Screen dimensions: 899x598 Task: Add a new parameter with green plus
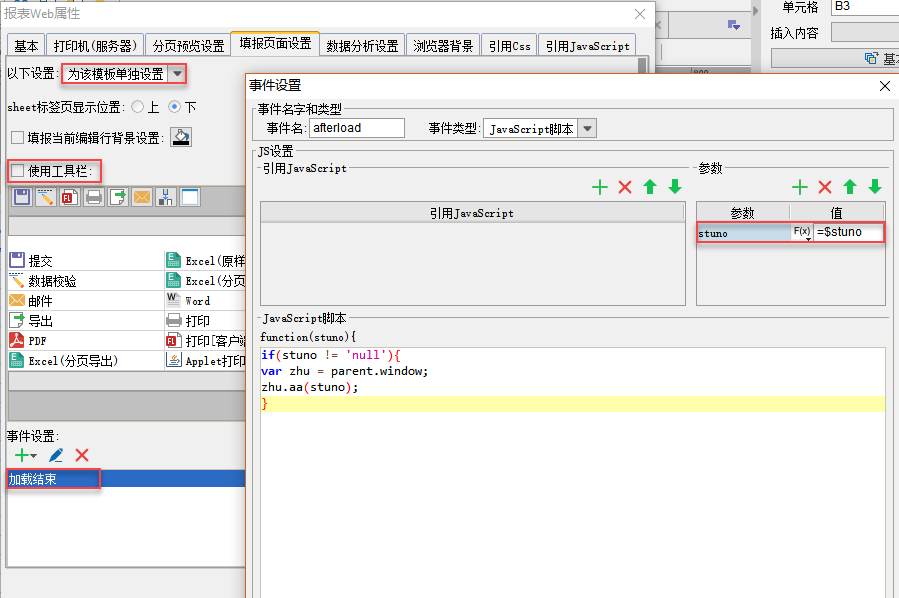pyautogui.click(x=800, y=187)
